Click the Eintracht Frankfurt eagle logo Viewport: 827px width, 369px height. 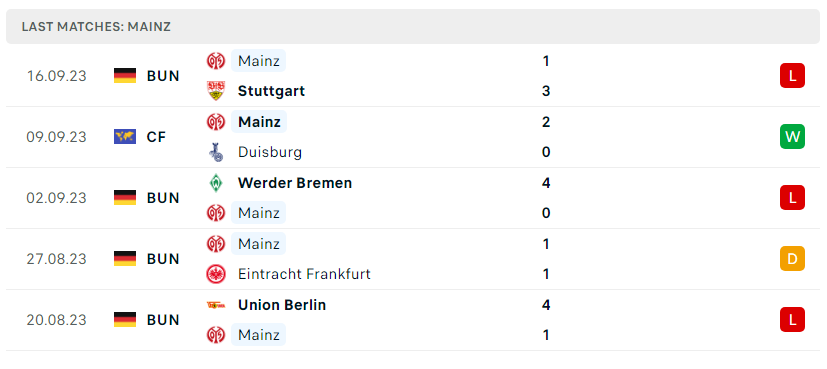pos(216,274)
